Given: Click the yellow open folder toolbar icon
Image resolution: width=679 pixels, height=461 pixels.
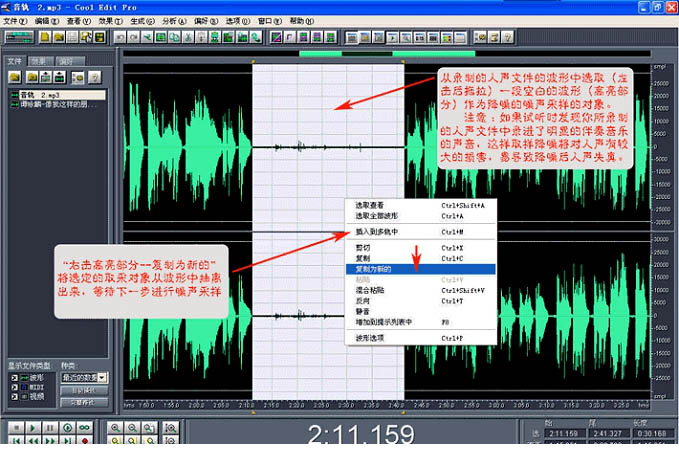Looking at the screenshot, I should 58,38.
